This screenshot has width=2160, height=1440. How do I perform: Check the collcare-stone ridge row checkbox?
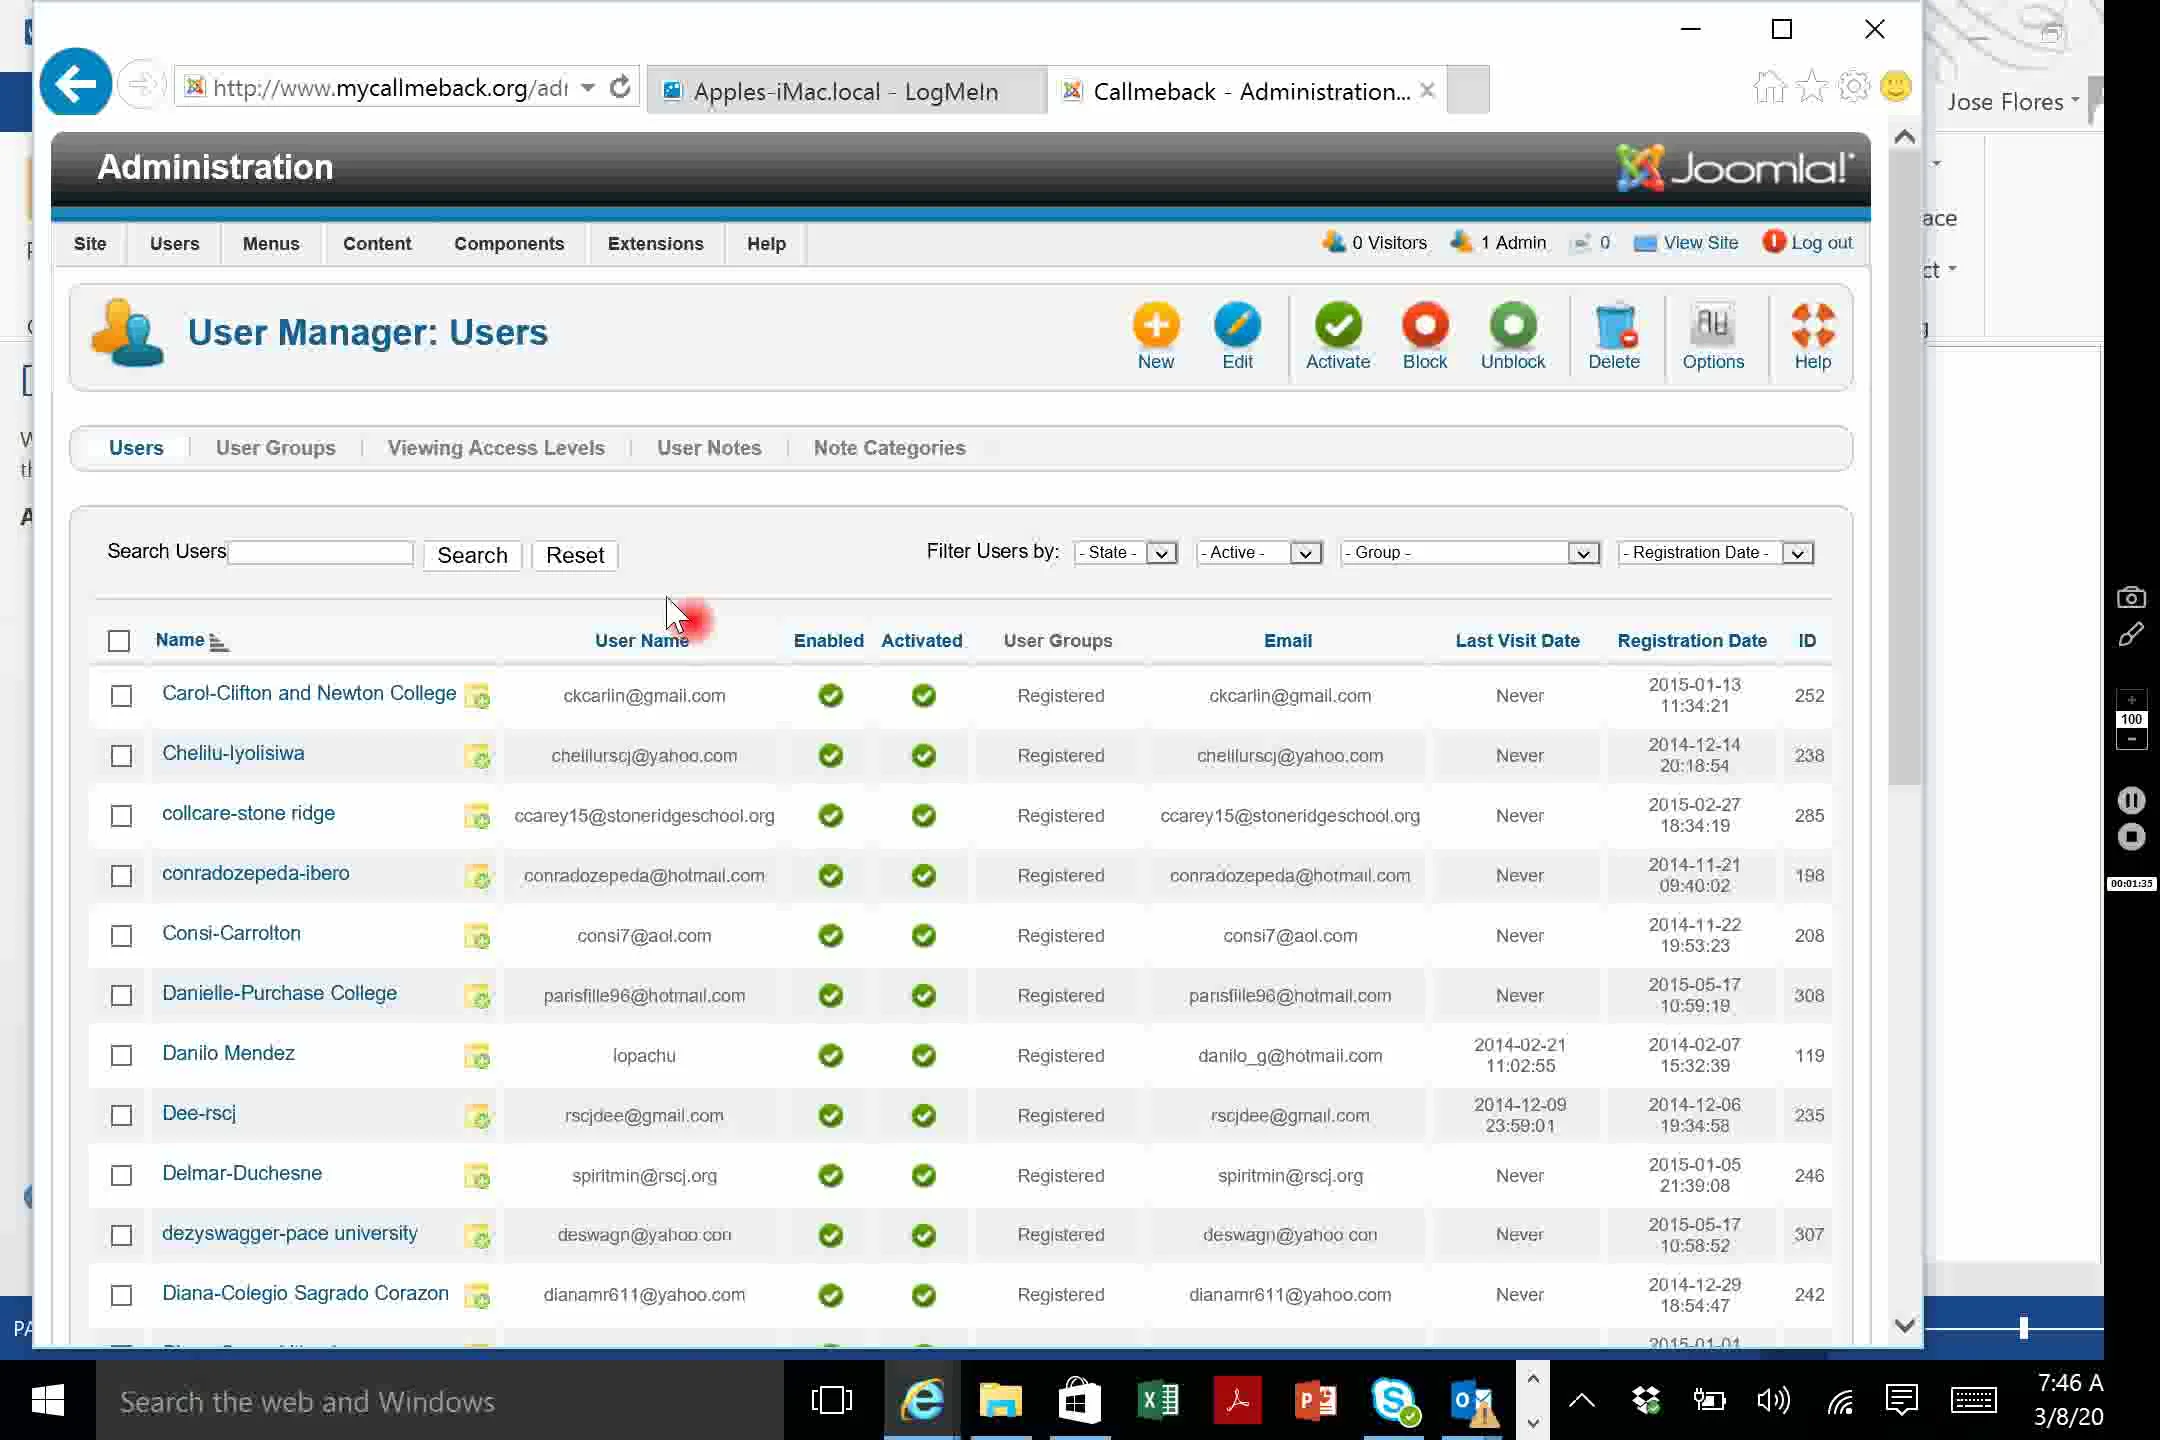pyautogui.click(x=121, y=816)
